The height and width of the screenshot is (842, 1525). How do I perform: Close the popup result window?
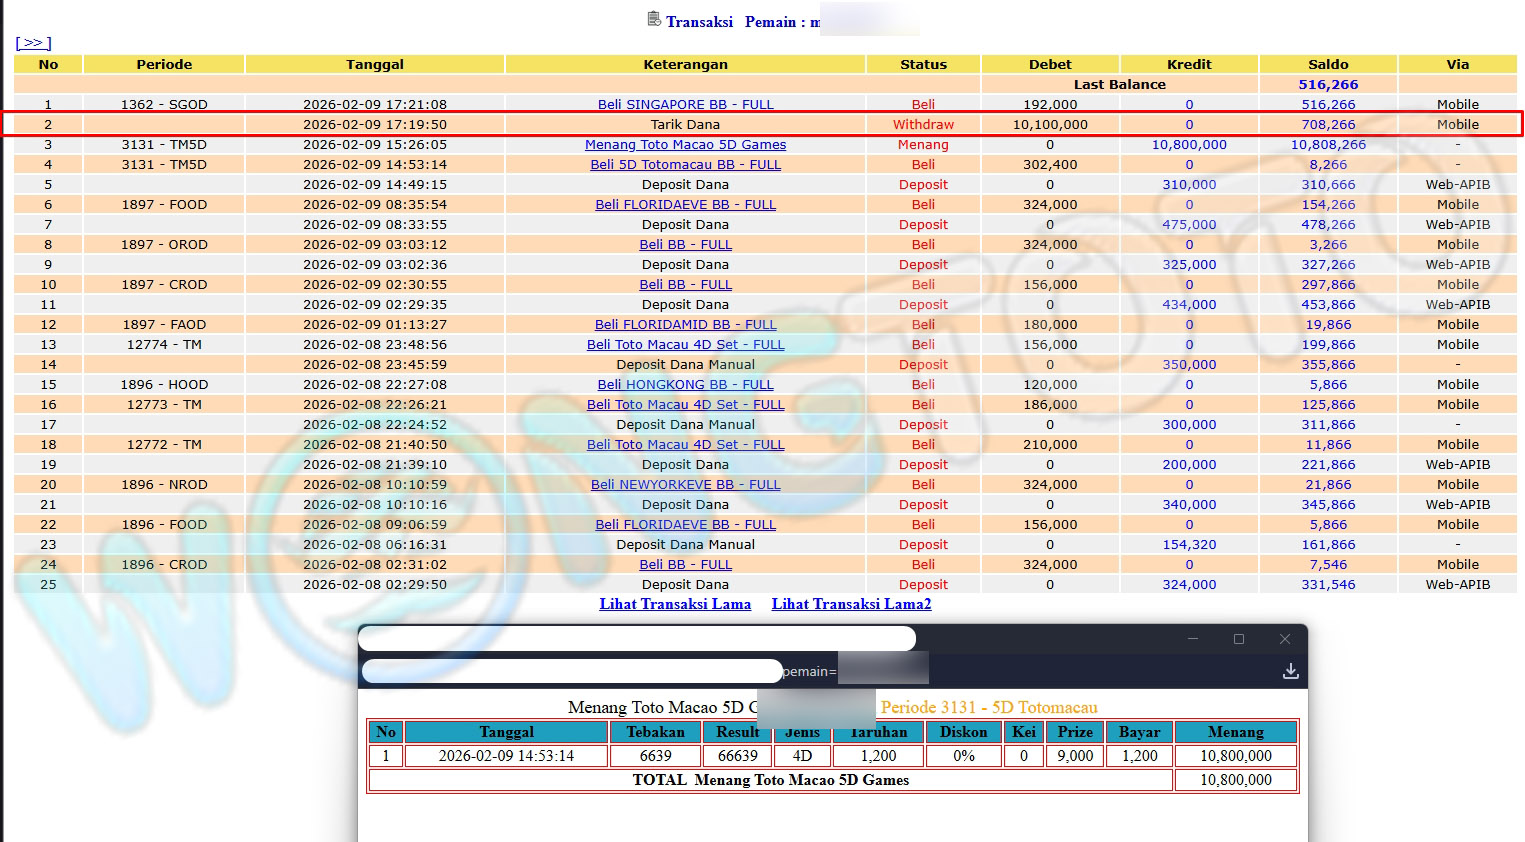[1284, 639]
